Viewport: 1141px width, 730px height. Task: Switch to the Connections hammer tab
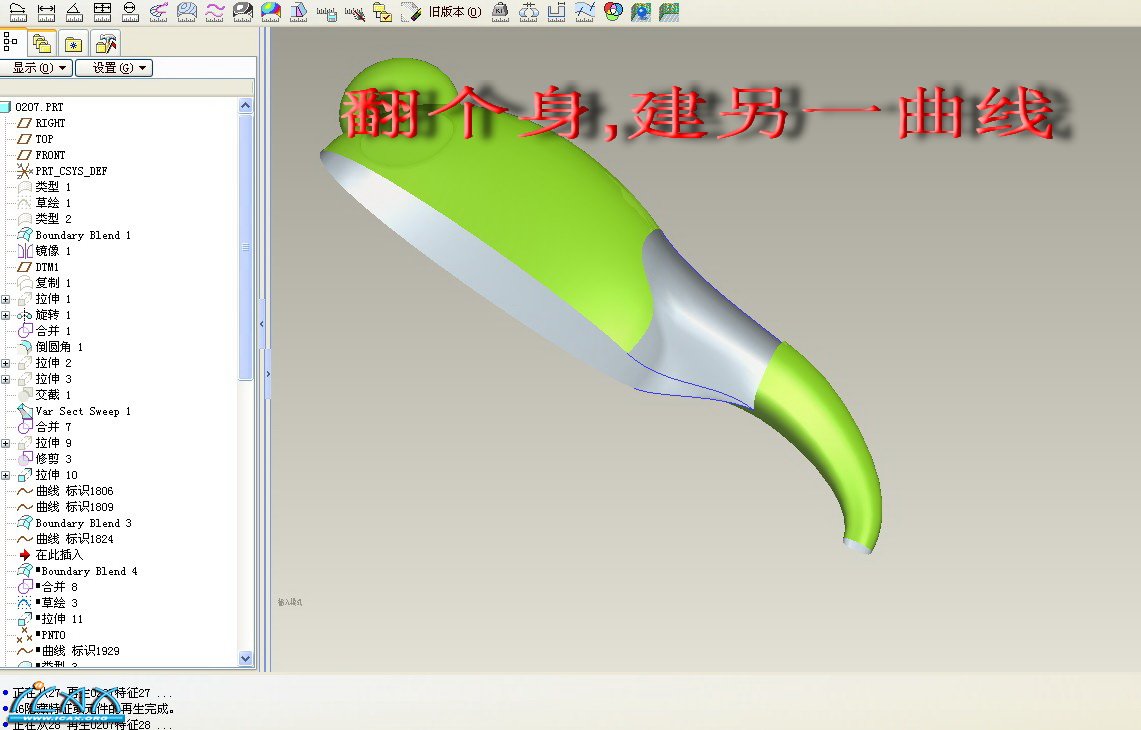[106, 44]
